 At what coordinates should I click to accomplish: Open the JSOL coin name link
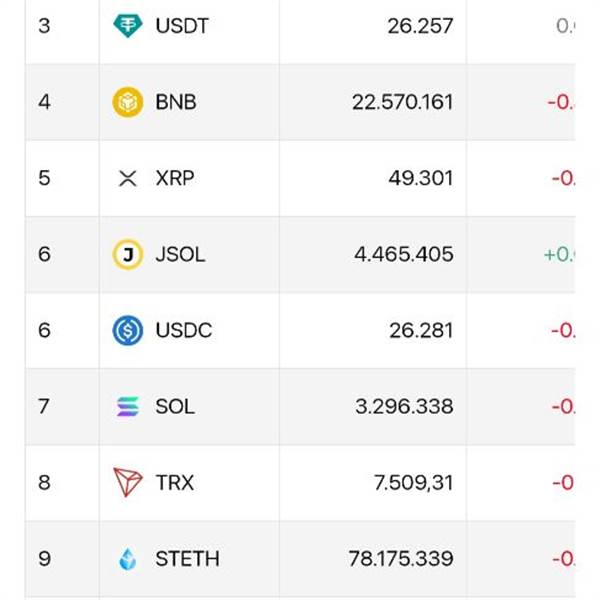pos(180,255)
